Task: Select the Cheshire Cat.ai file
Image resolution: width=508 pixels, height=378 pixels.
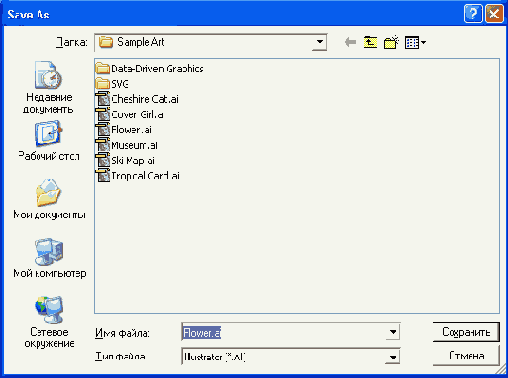Action: click(x=137, y=99)
